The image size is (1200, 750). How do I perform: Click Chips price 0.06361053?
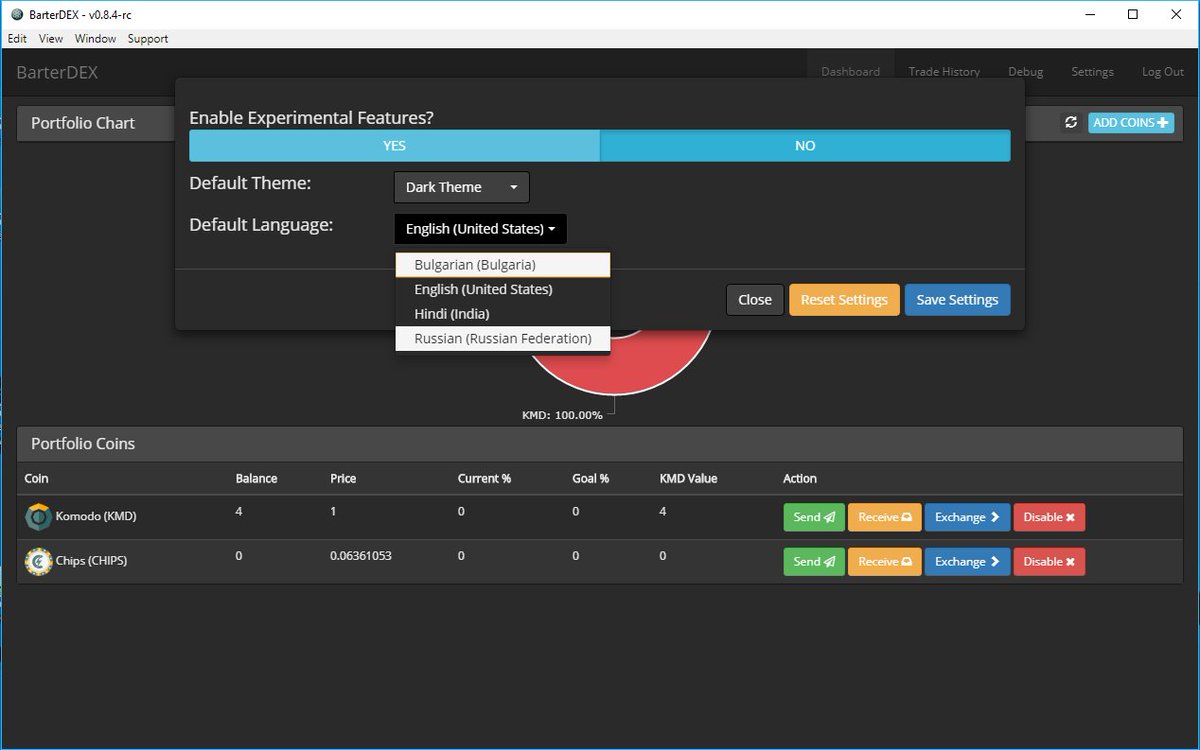point(361,555)
